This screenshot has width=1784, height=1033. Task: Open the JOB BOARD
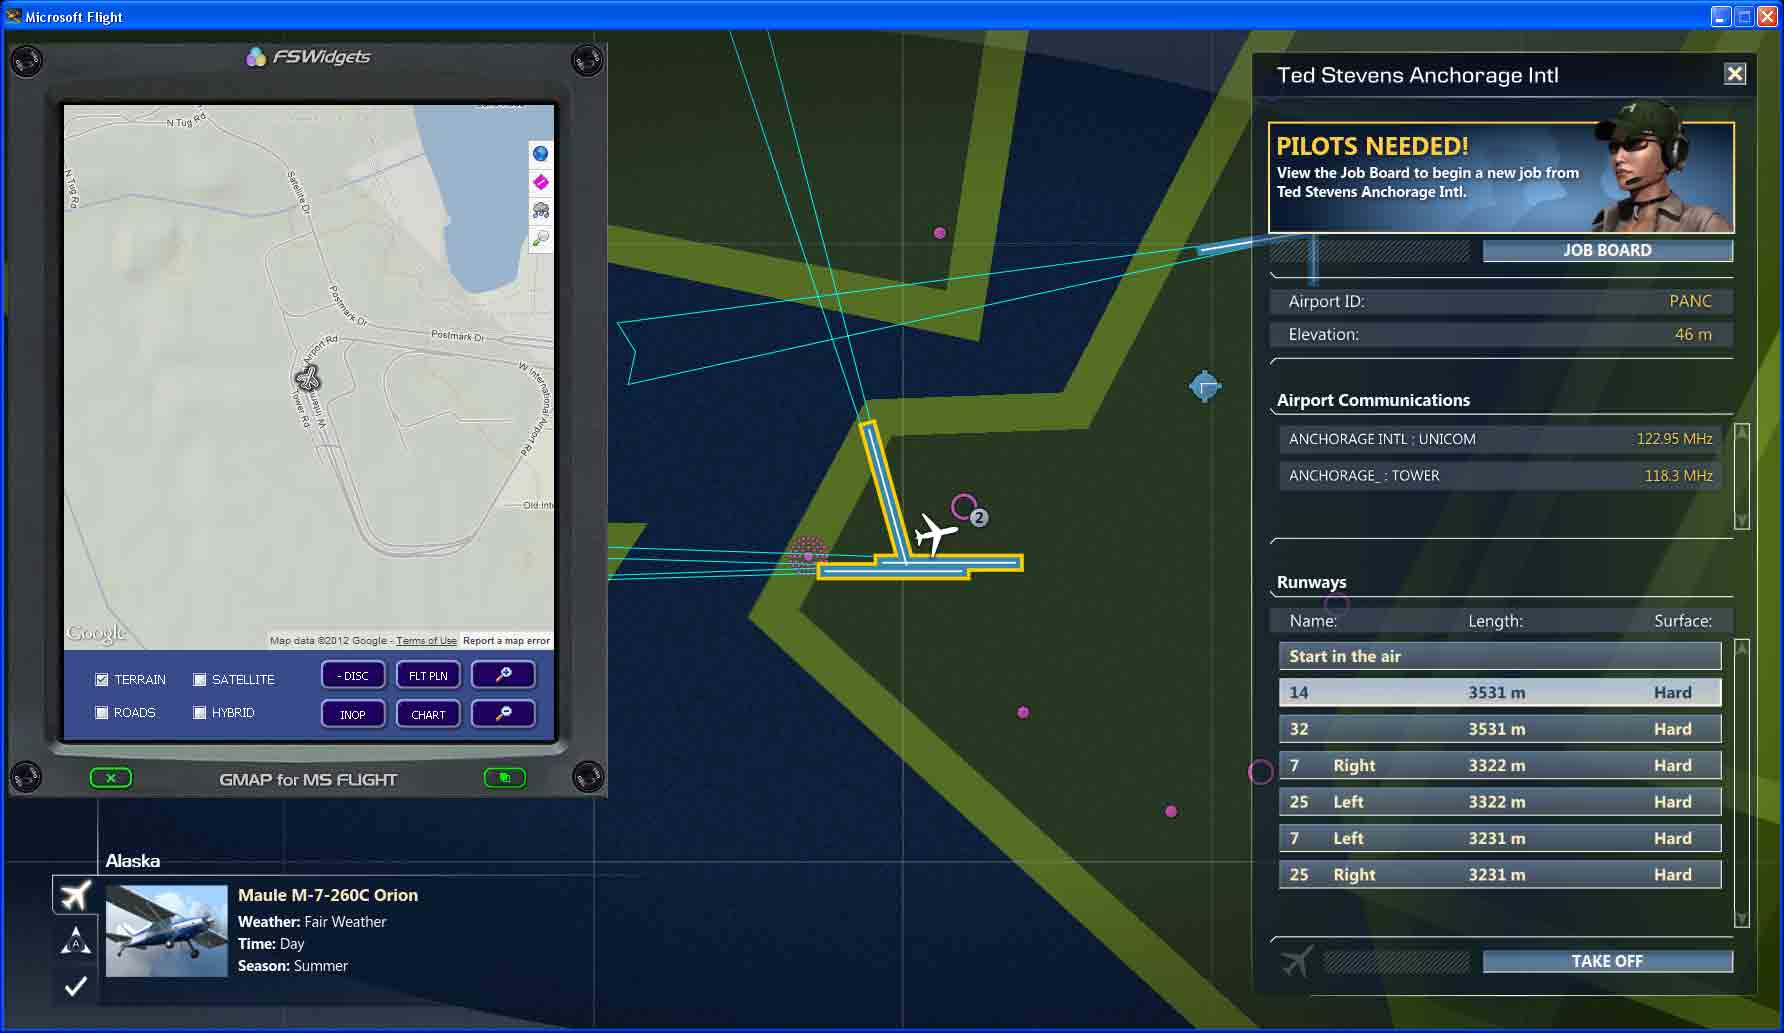1607,251
